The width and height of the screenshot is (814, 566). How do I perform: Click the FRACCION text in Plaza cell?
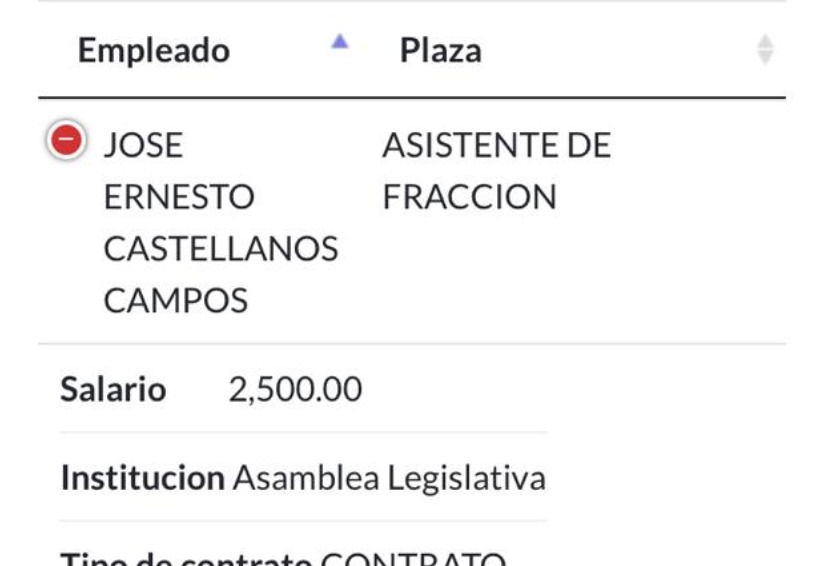[x=469, y=197]
